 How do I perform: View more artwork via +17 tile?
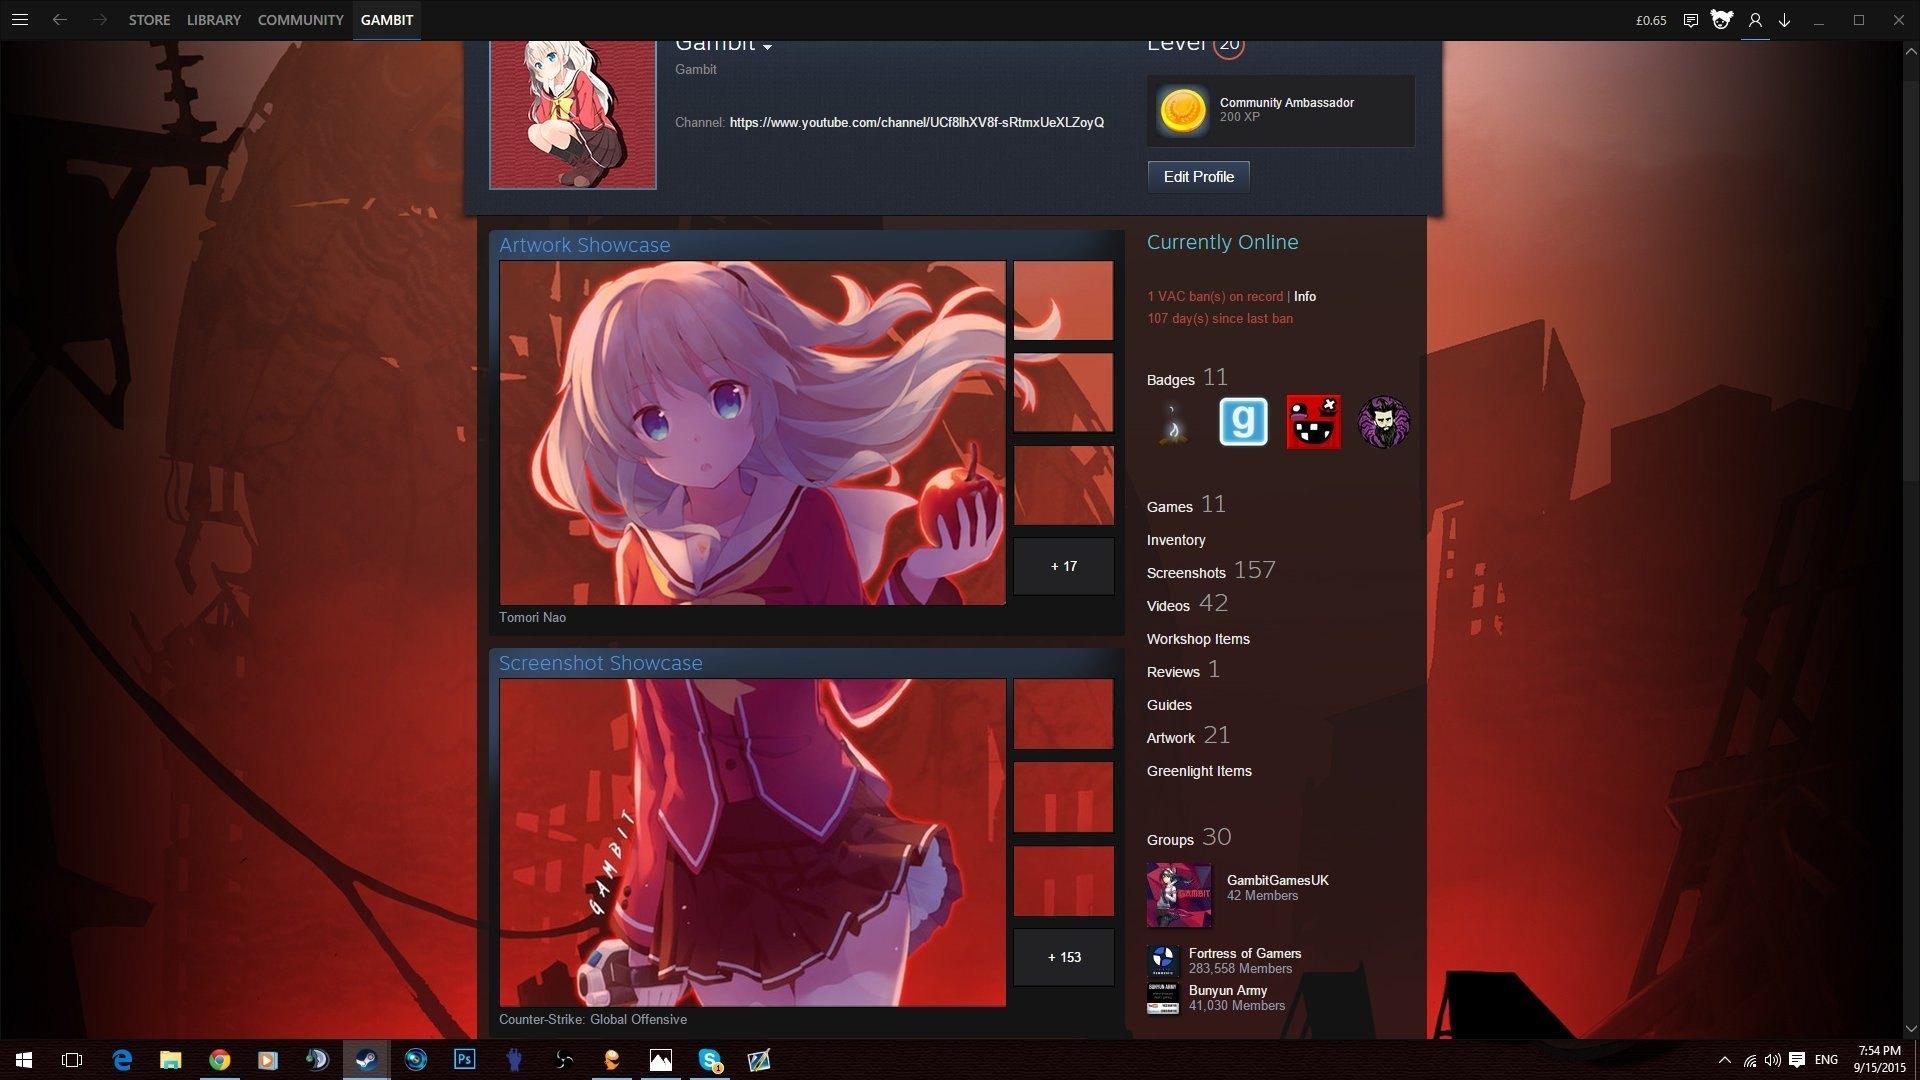coord(1063,566)
